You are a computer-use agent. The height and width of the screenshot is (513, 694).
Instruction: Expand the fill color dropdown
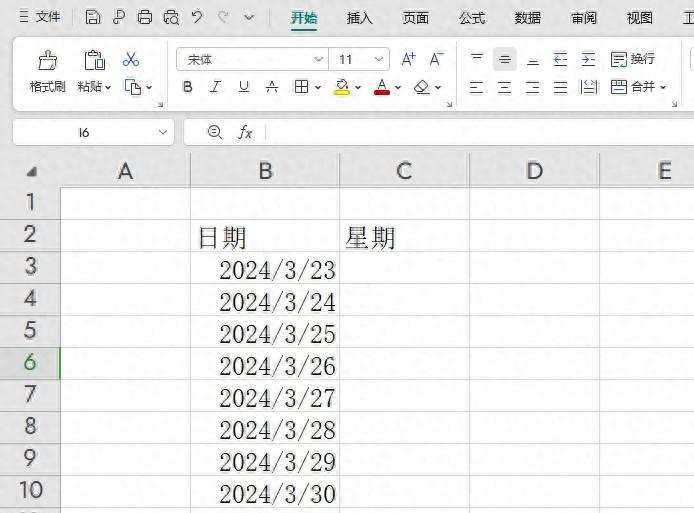point(358,87)
